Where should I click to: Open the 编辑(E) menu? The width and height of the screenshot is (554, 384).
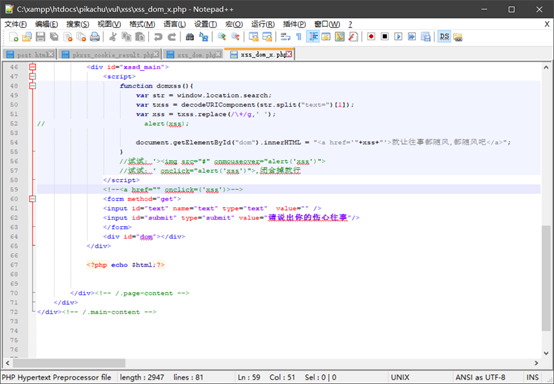[x=47, y=24]
